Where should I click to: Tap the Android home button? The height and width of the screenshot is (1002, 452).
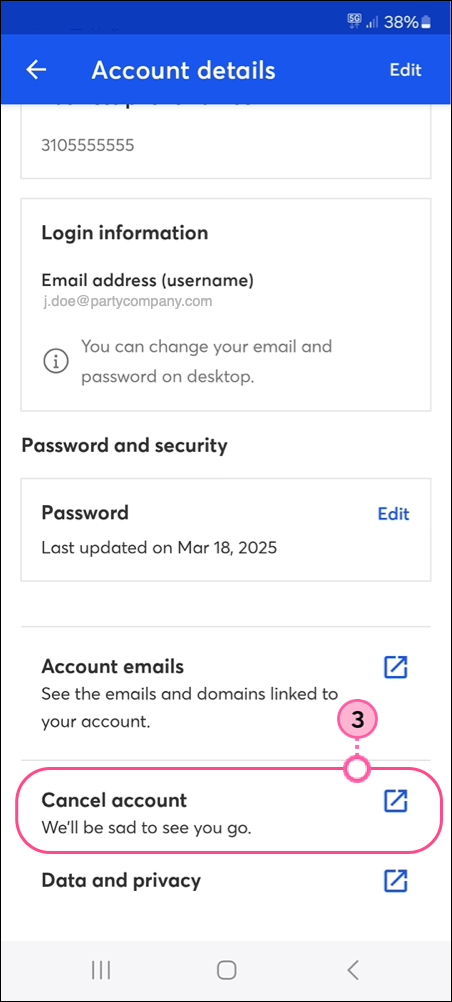226,970
